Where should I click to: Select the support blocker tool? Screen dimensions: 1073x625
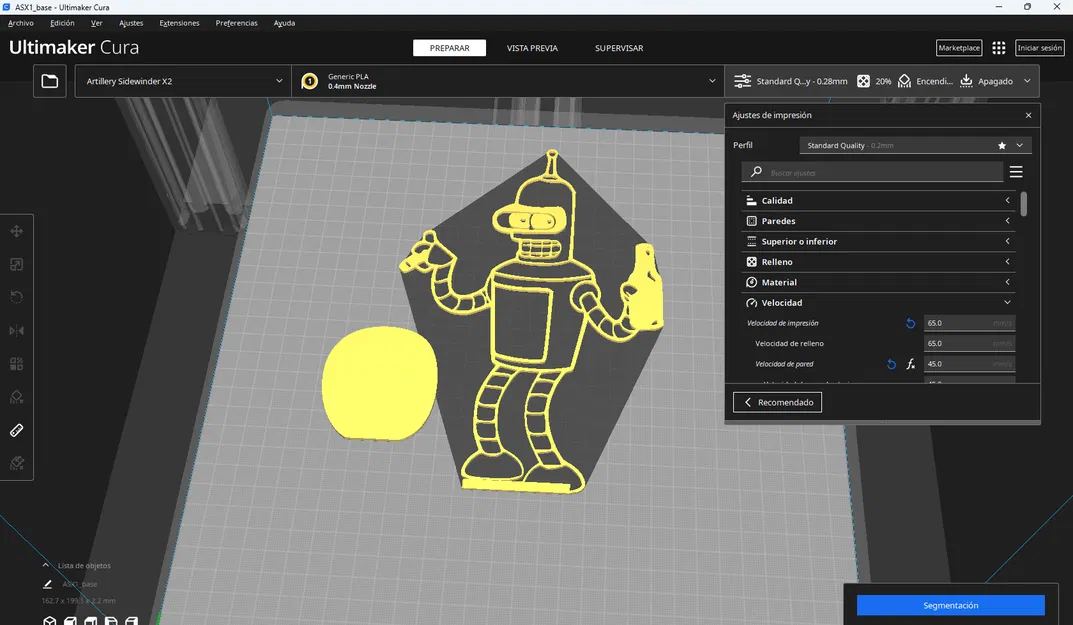16,396
